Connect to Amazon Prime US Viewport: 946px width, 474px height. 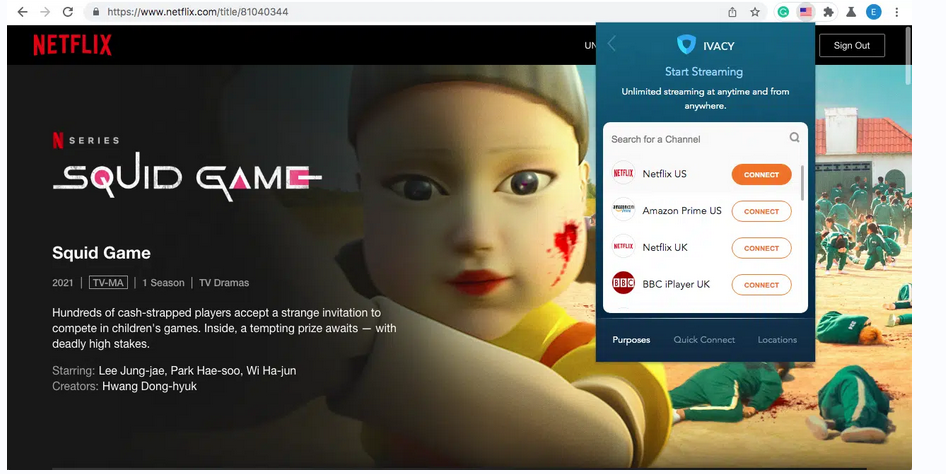pyautogui.click(x=761, y=211)
